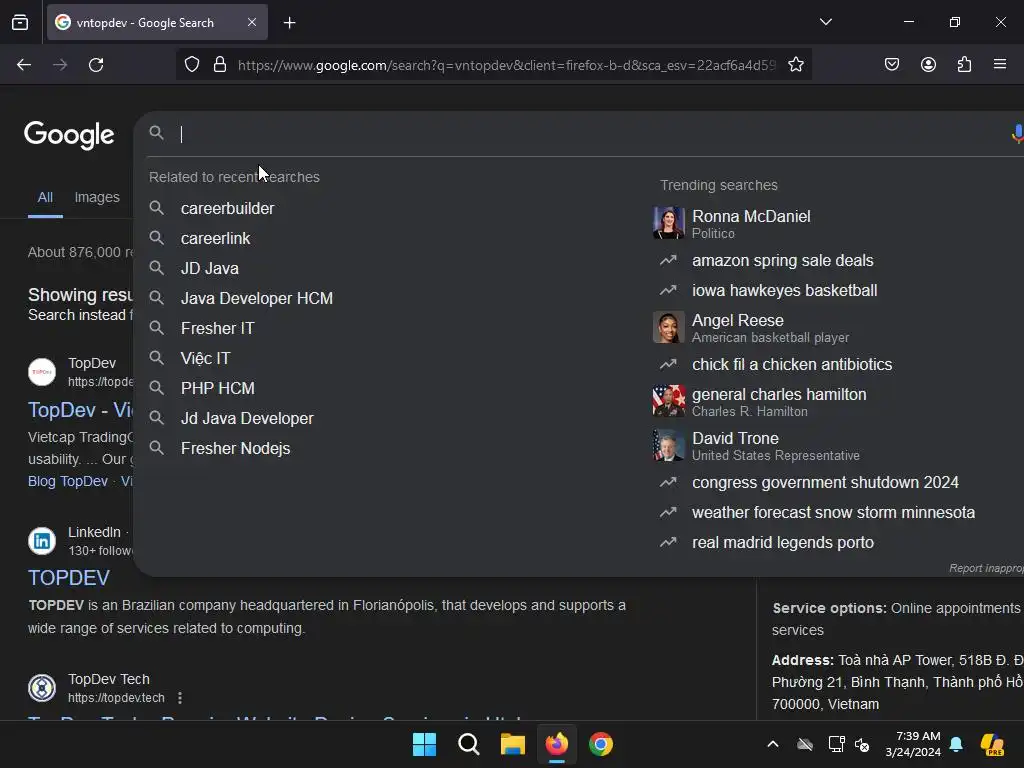Bookmark this page with star icon
This screenshot has width=1024, height=768.
795,65
